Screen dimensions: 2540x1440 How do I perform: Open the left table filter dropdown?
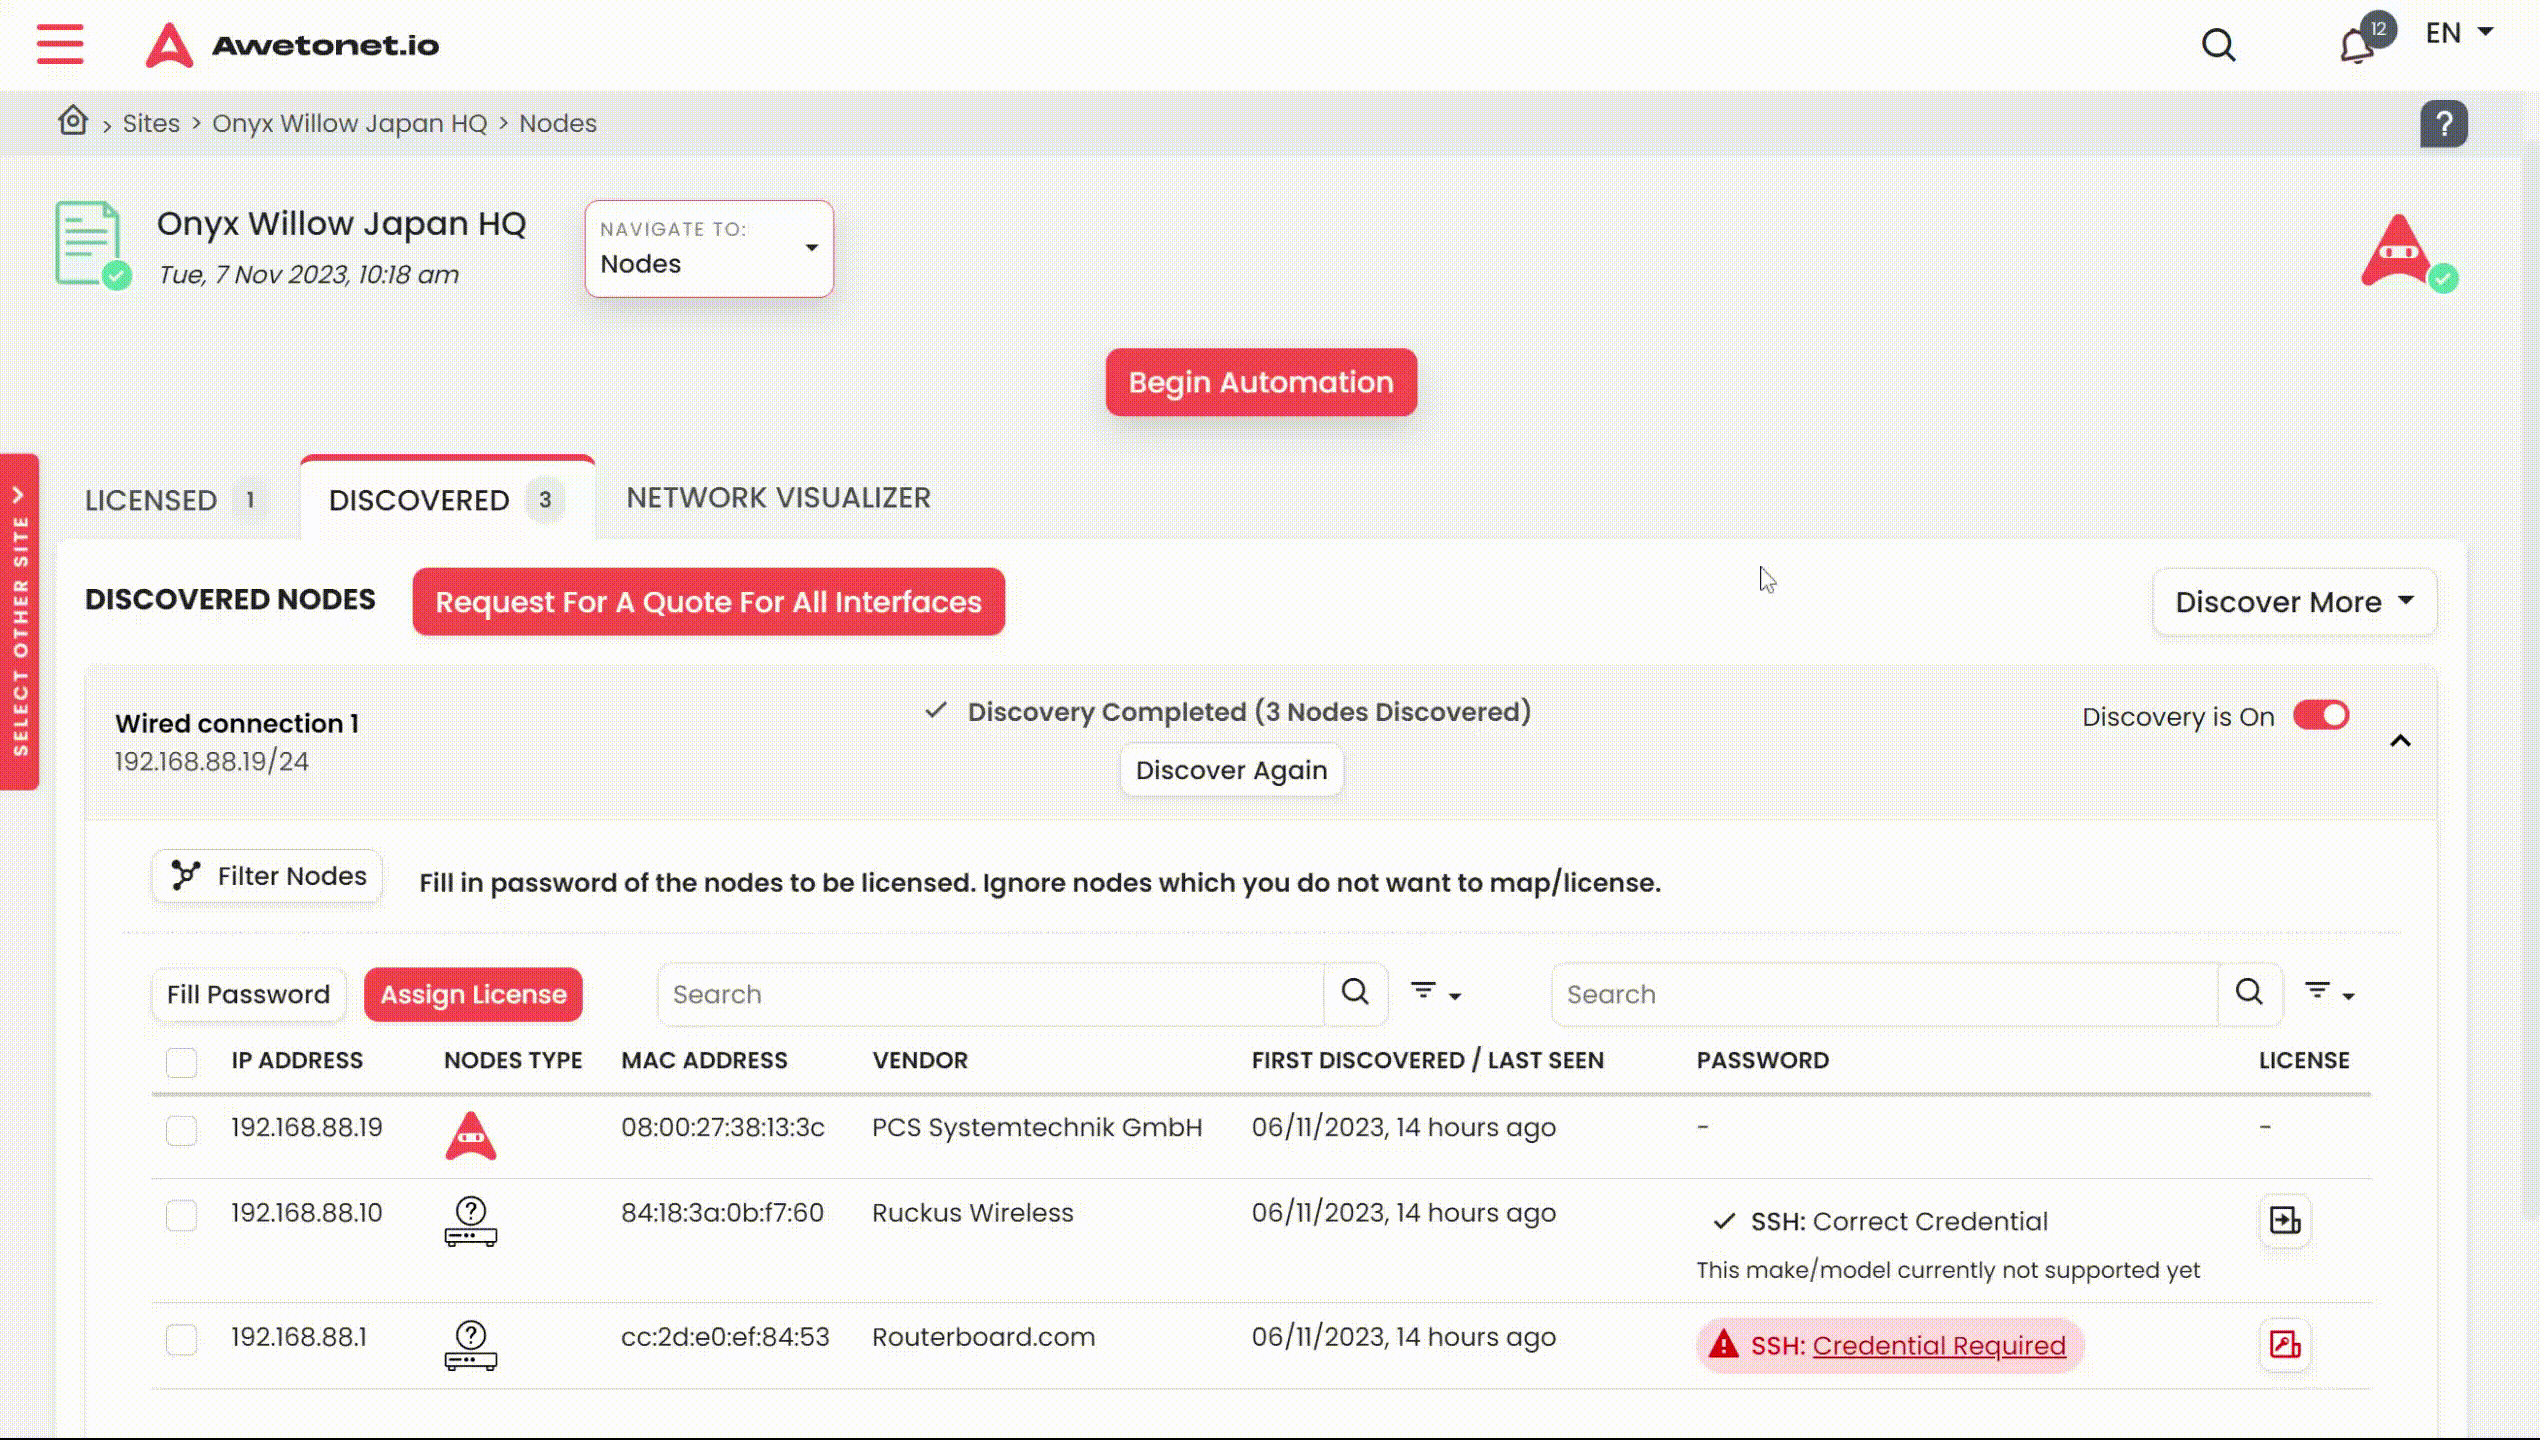click(x=1436, y=993)
